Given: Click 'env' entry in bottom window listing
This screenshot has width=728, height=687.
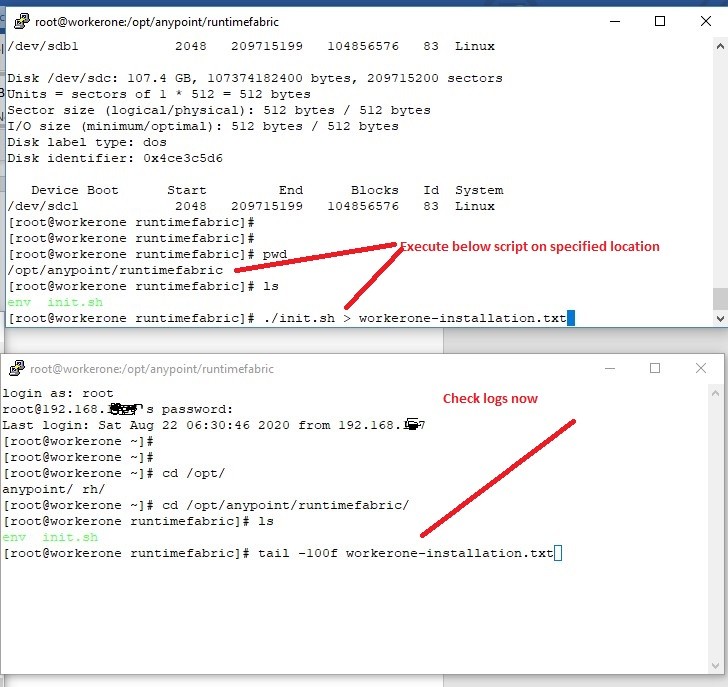Looking at the screenshot, I should 14,537.
